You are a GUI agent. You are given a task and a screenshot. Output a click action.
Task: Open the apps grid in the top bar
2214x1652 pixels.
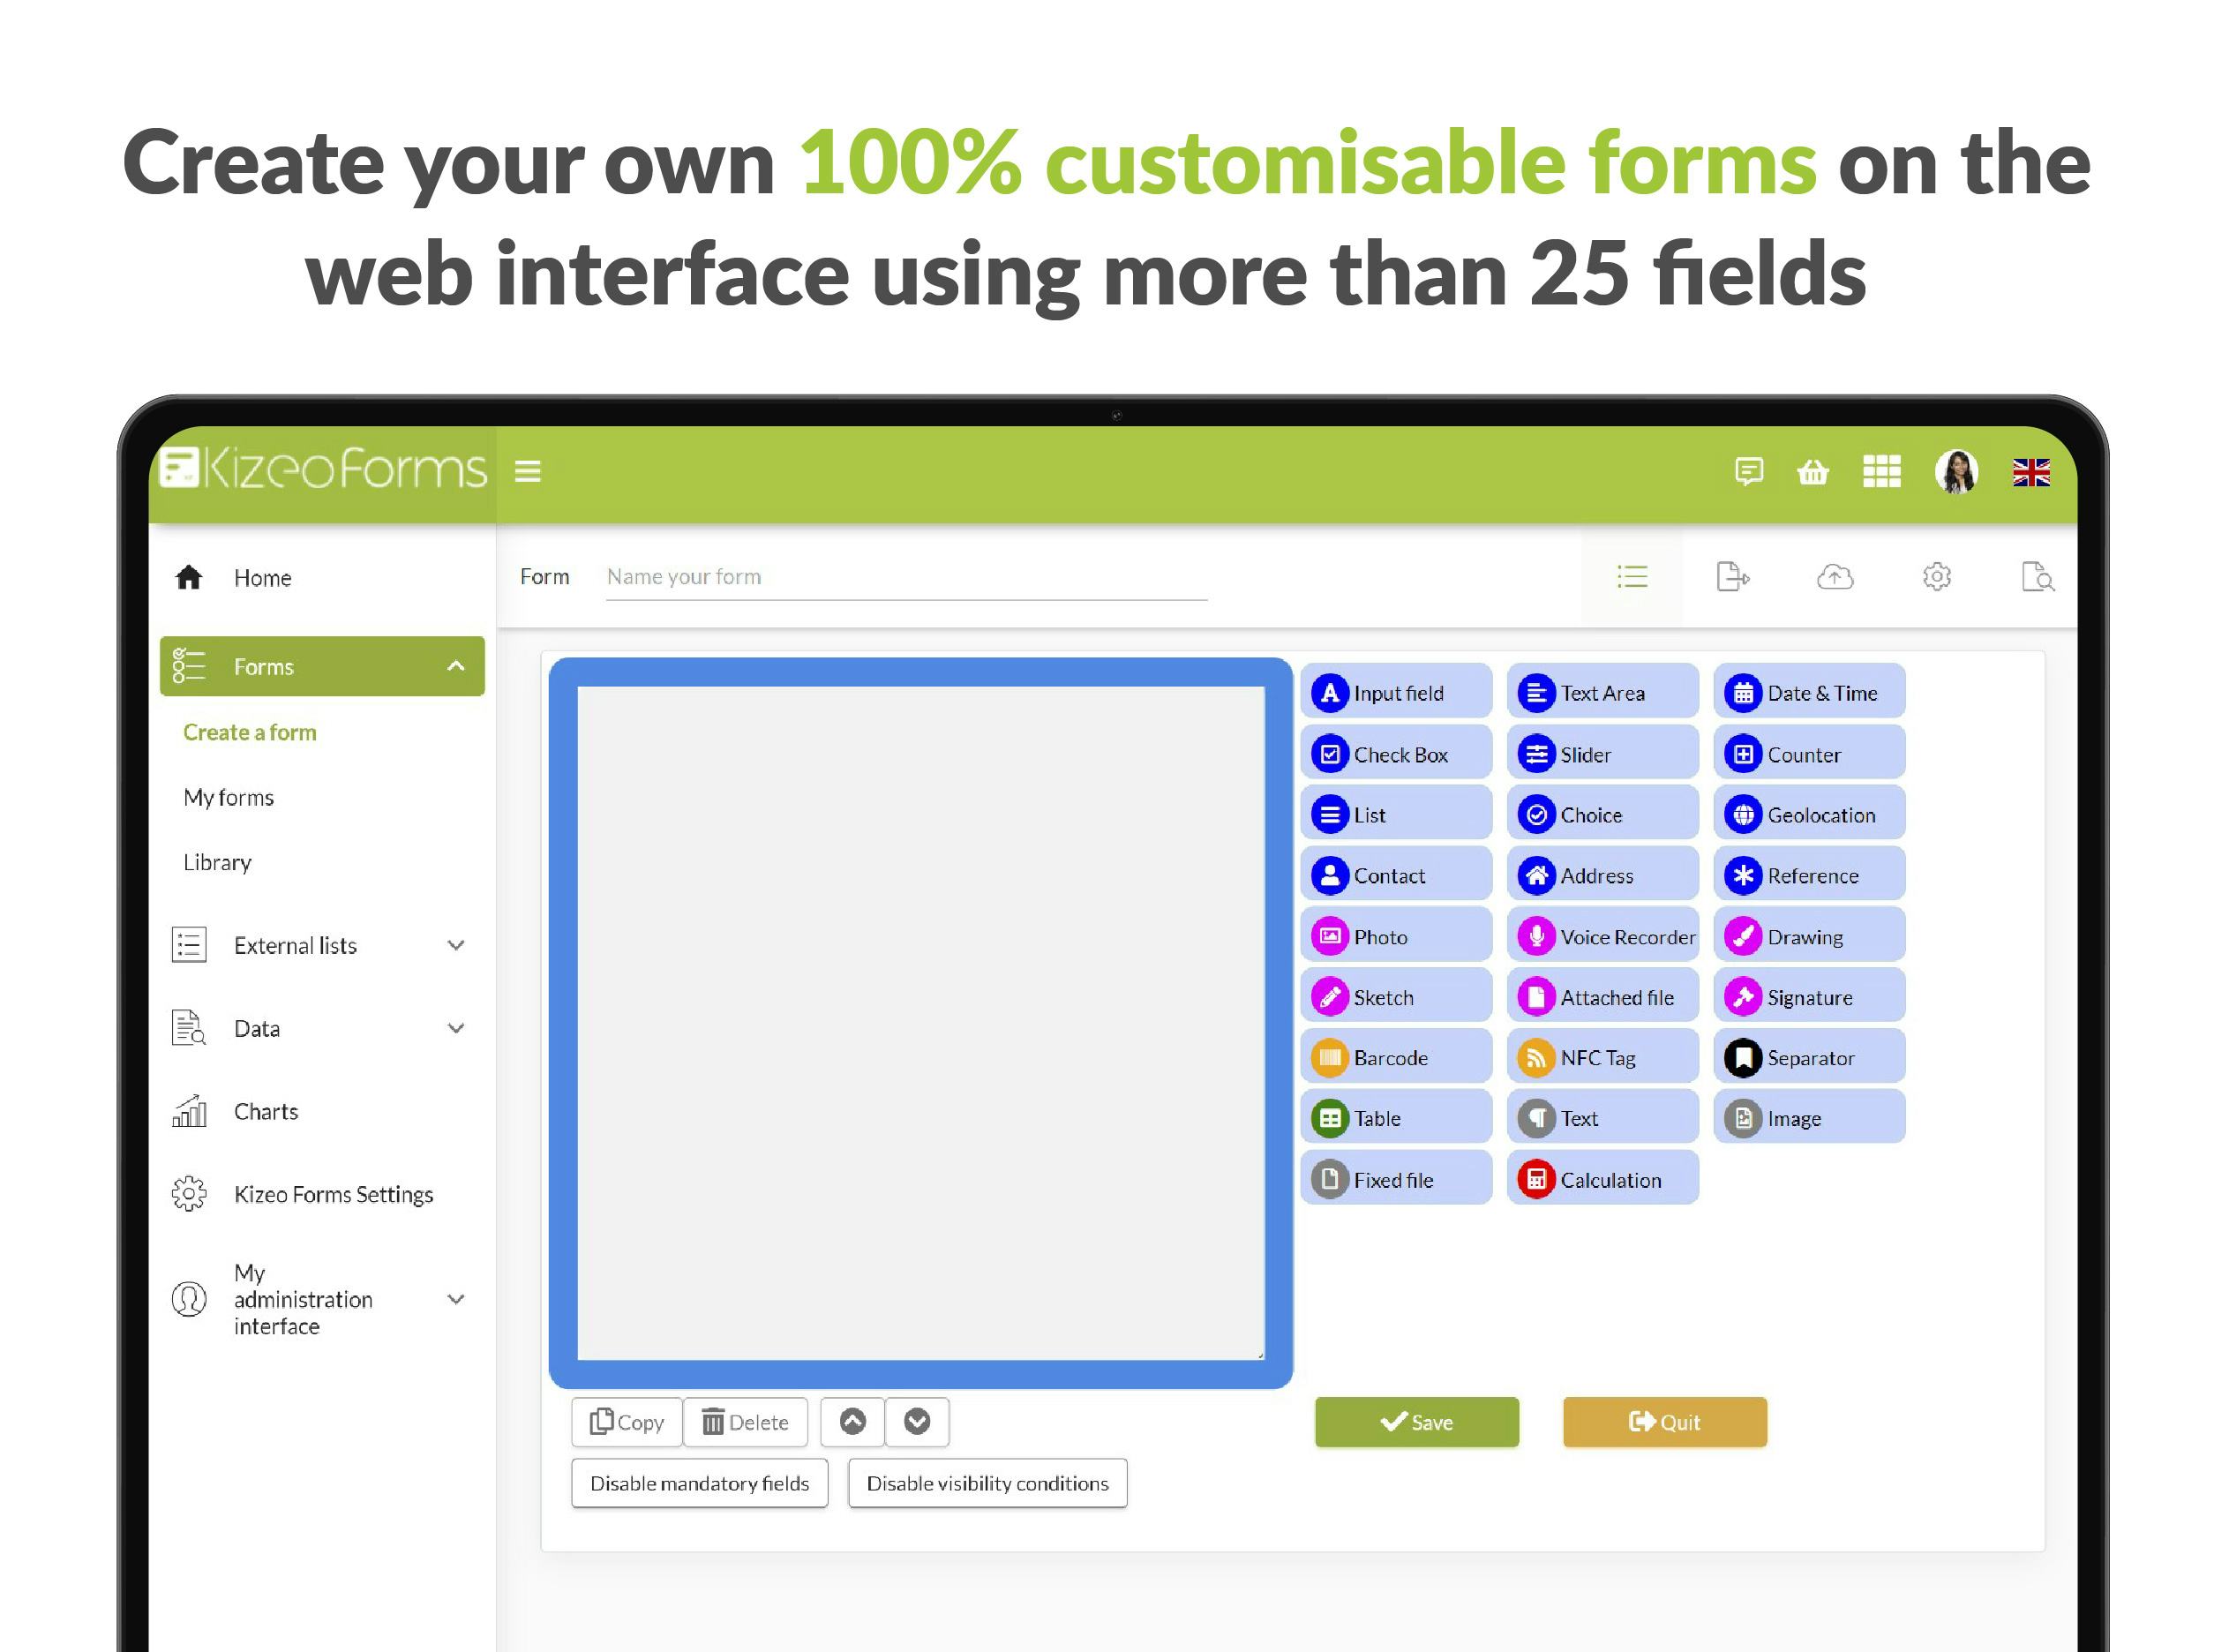click(1883, 473)
